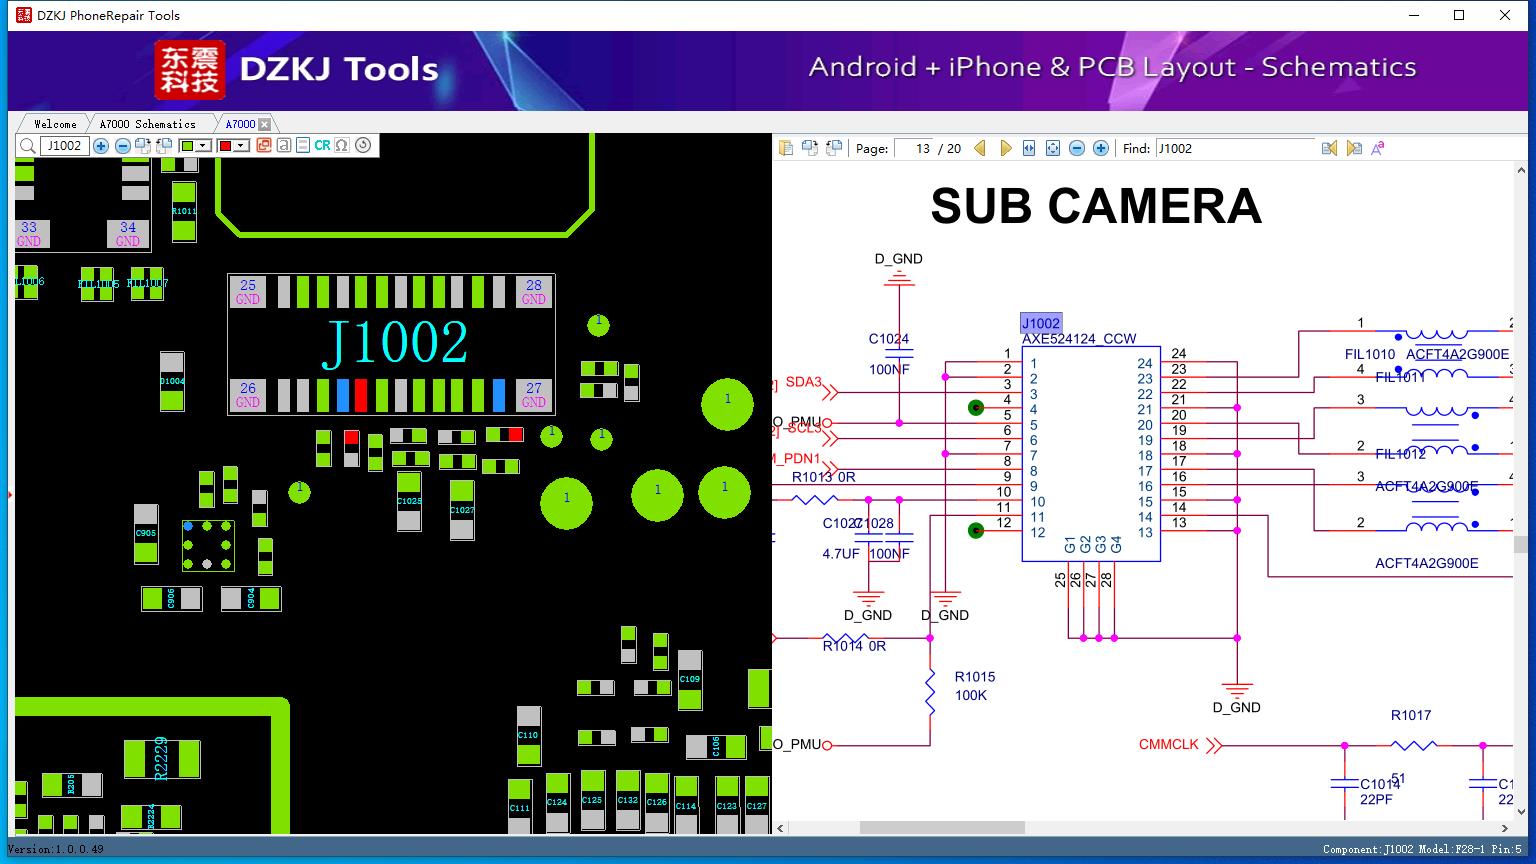Zoom in on the schematic view
Screen dimensions: 1536x864
click(1101, 148)
